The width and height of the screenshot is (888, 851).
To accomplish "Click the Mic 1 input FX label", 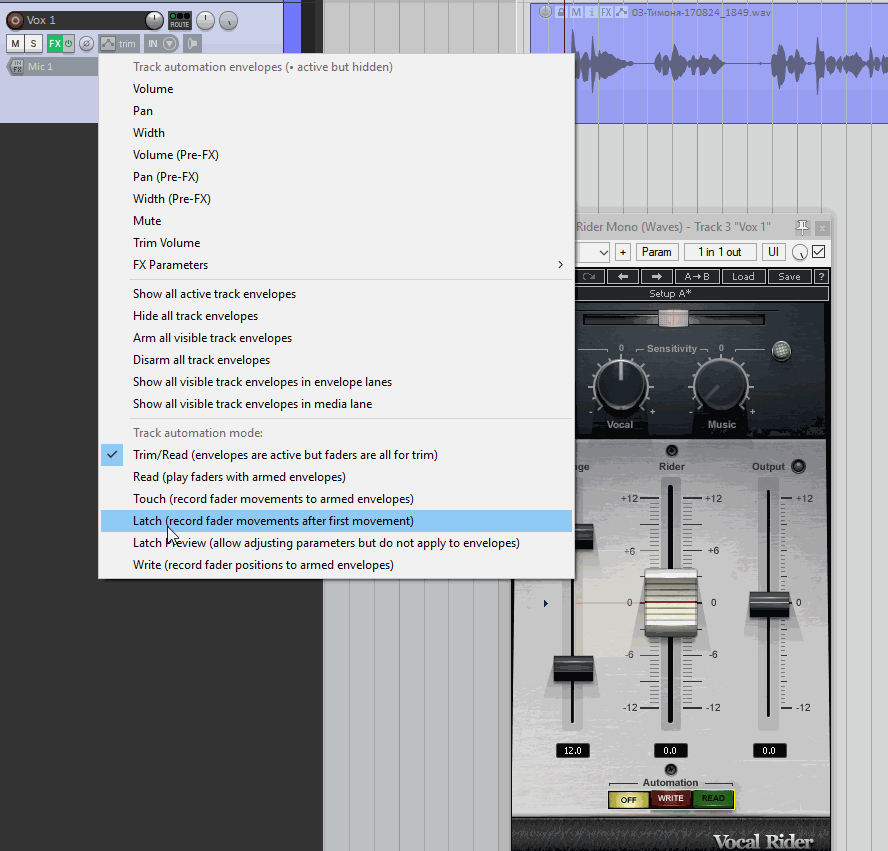I will click(40, 67).
